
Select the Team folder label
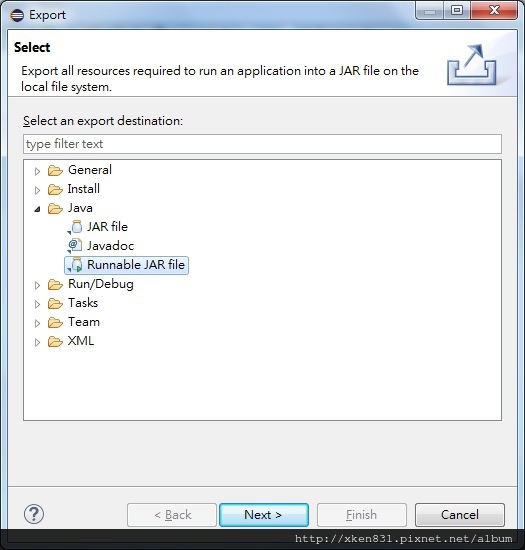click(x=84, y=322)
